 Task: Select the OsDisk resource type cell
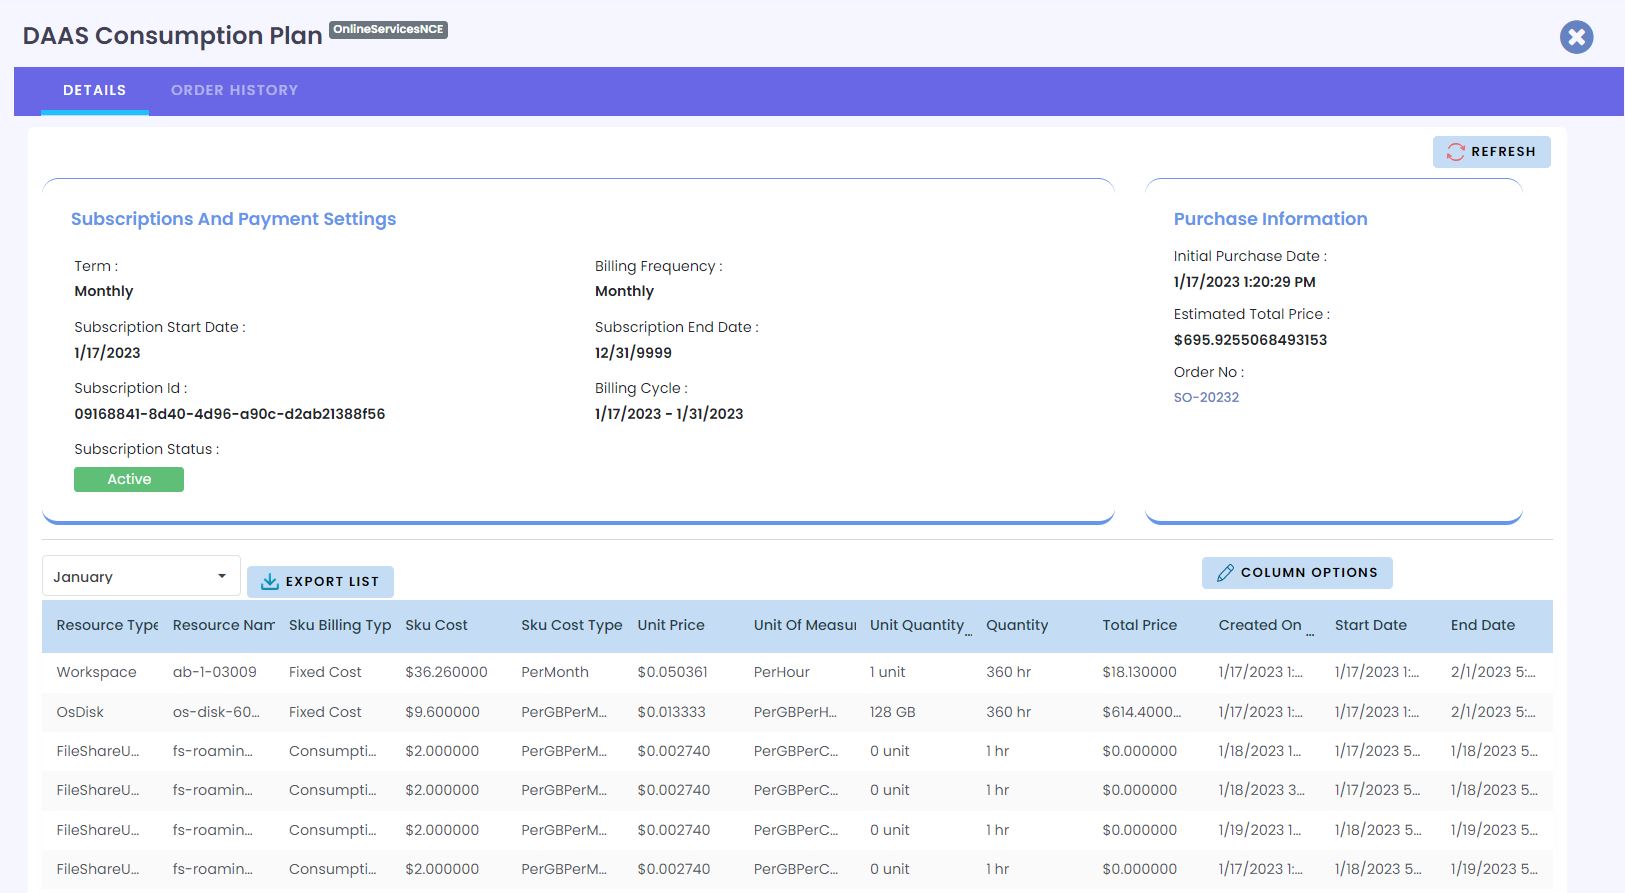pos(80,712)
